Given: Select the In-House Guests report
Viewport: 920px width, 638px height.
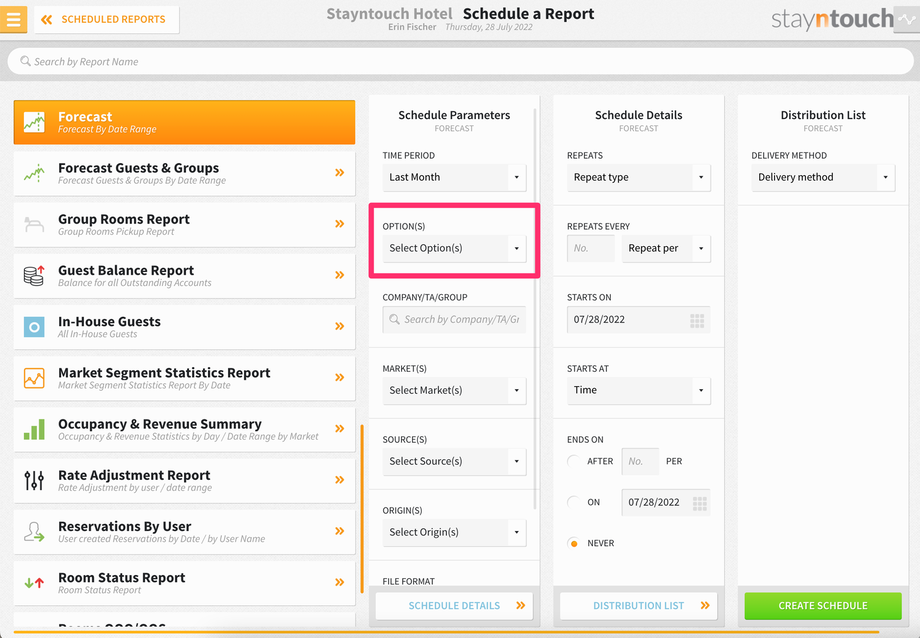Looking at the screenshot, I should pos(184,327).
